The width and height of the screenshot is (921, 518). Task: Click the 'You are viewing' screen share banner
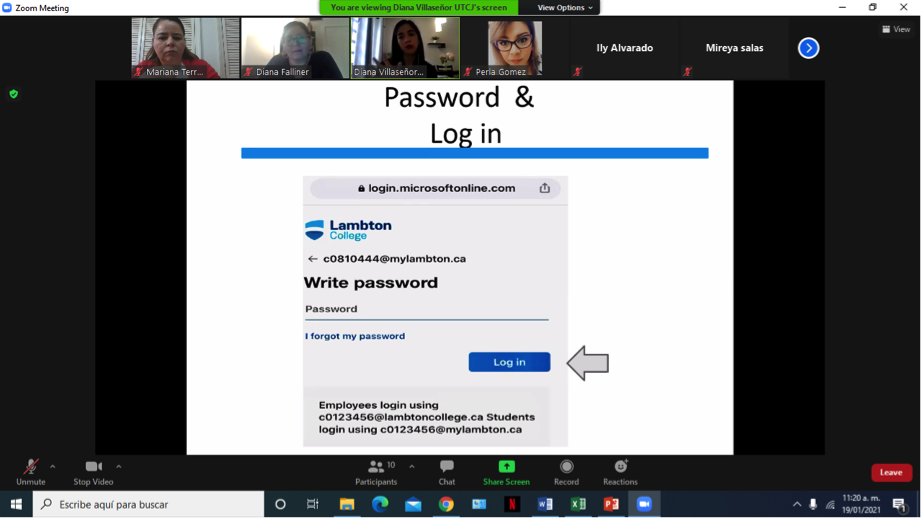[x=419, y=8]
